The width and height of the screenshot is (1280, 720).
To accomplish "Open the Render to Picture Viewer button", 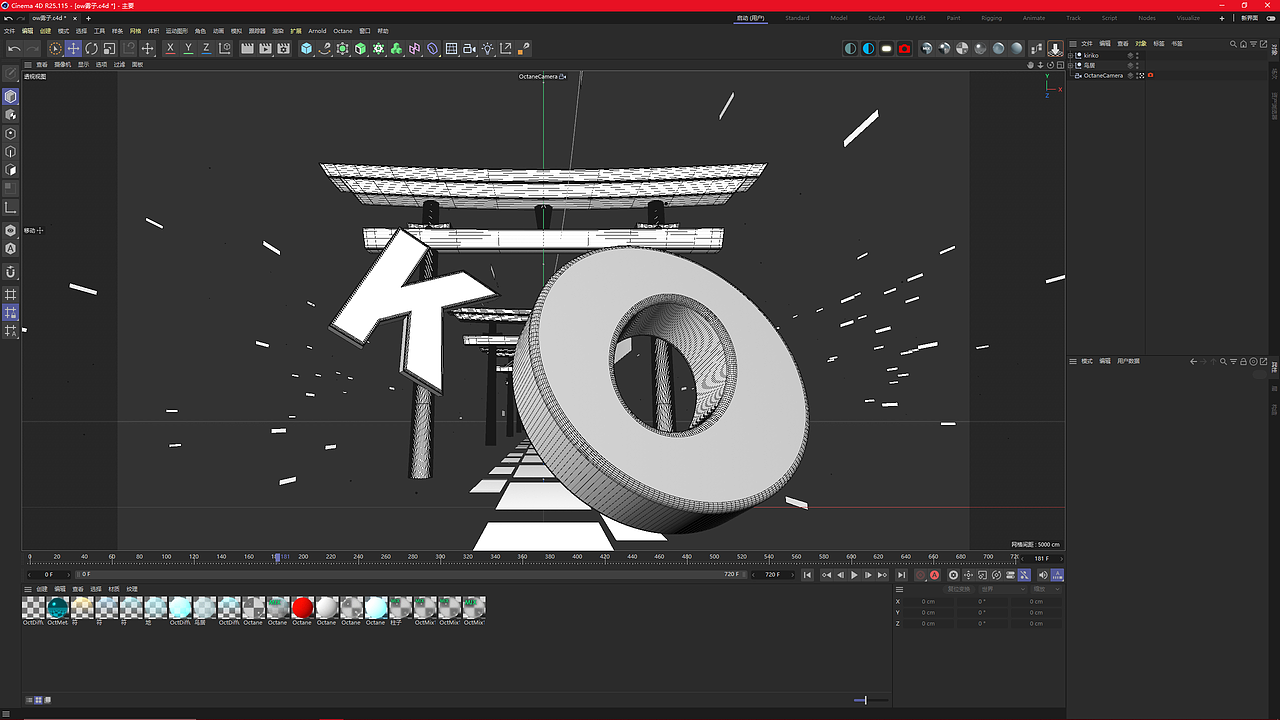I will pos(265,49).
